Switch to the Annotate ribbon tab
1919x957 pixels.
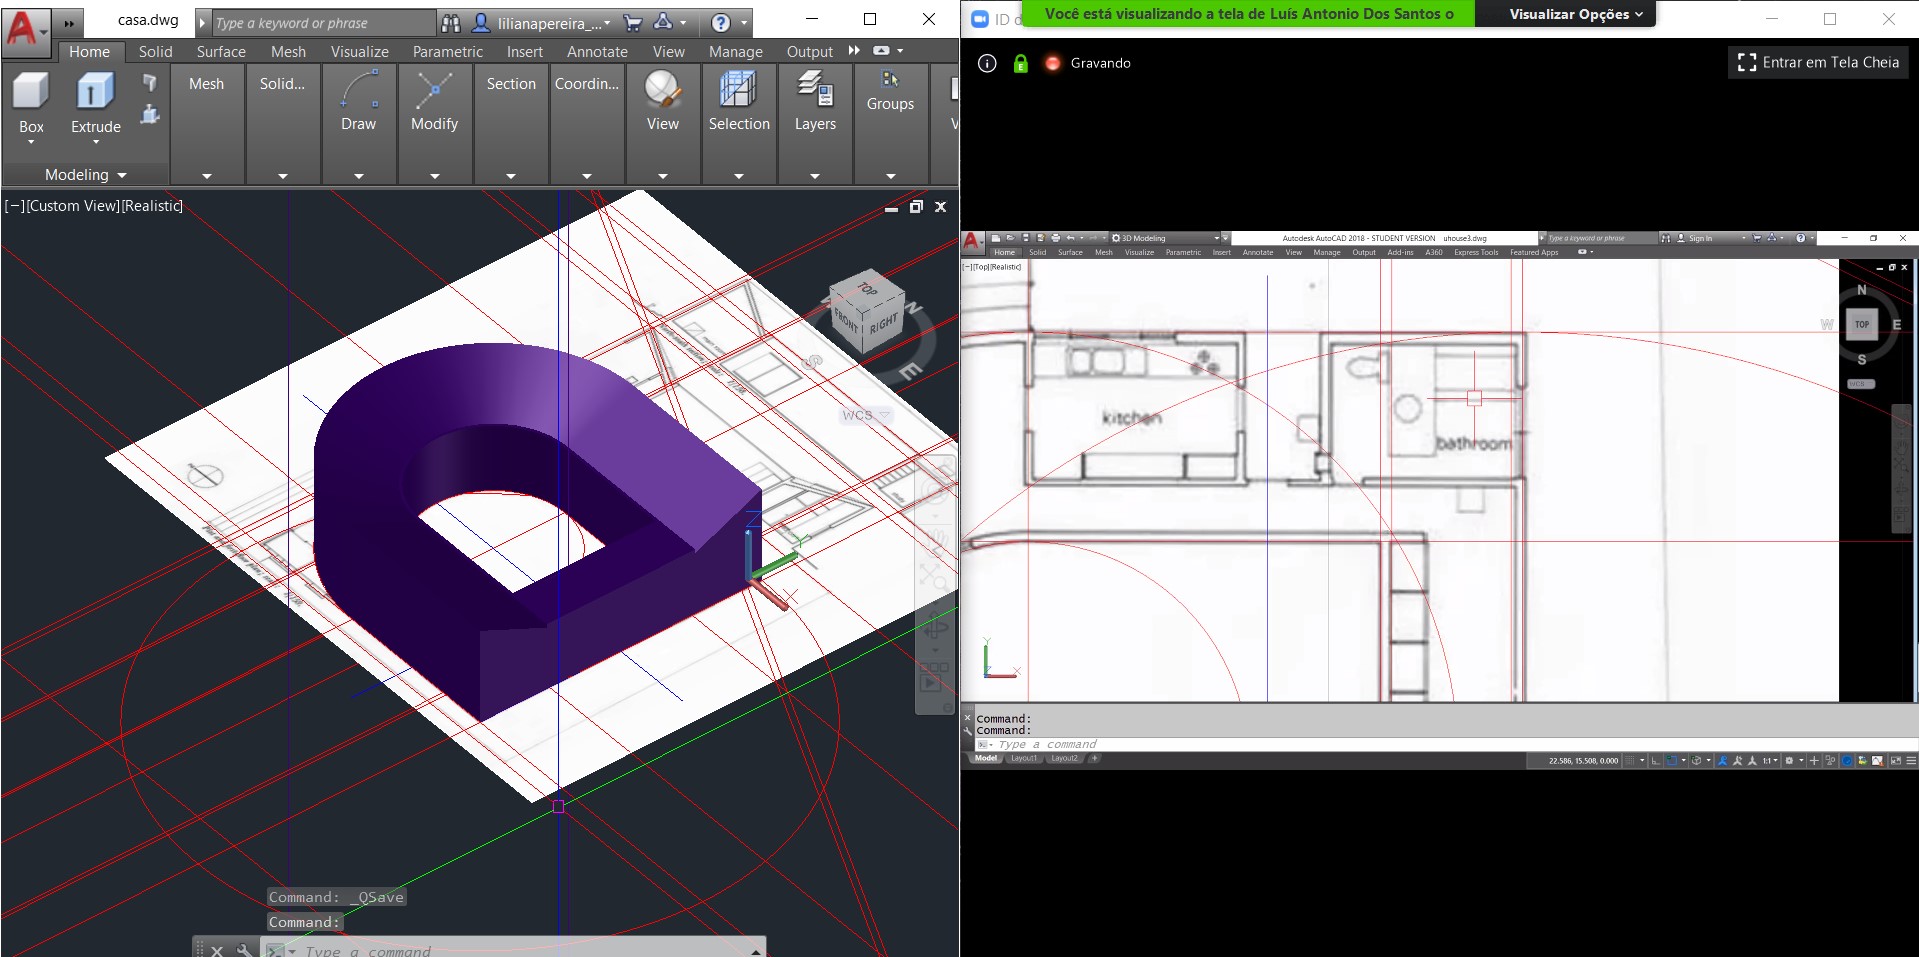(x=597, y=51)
